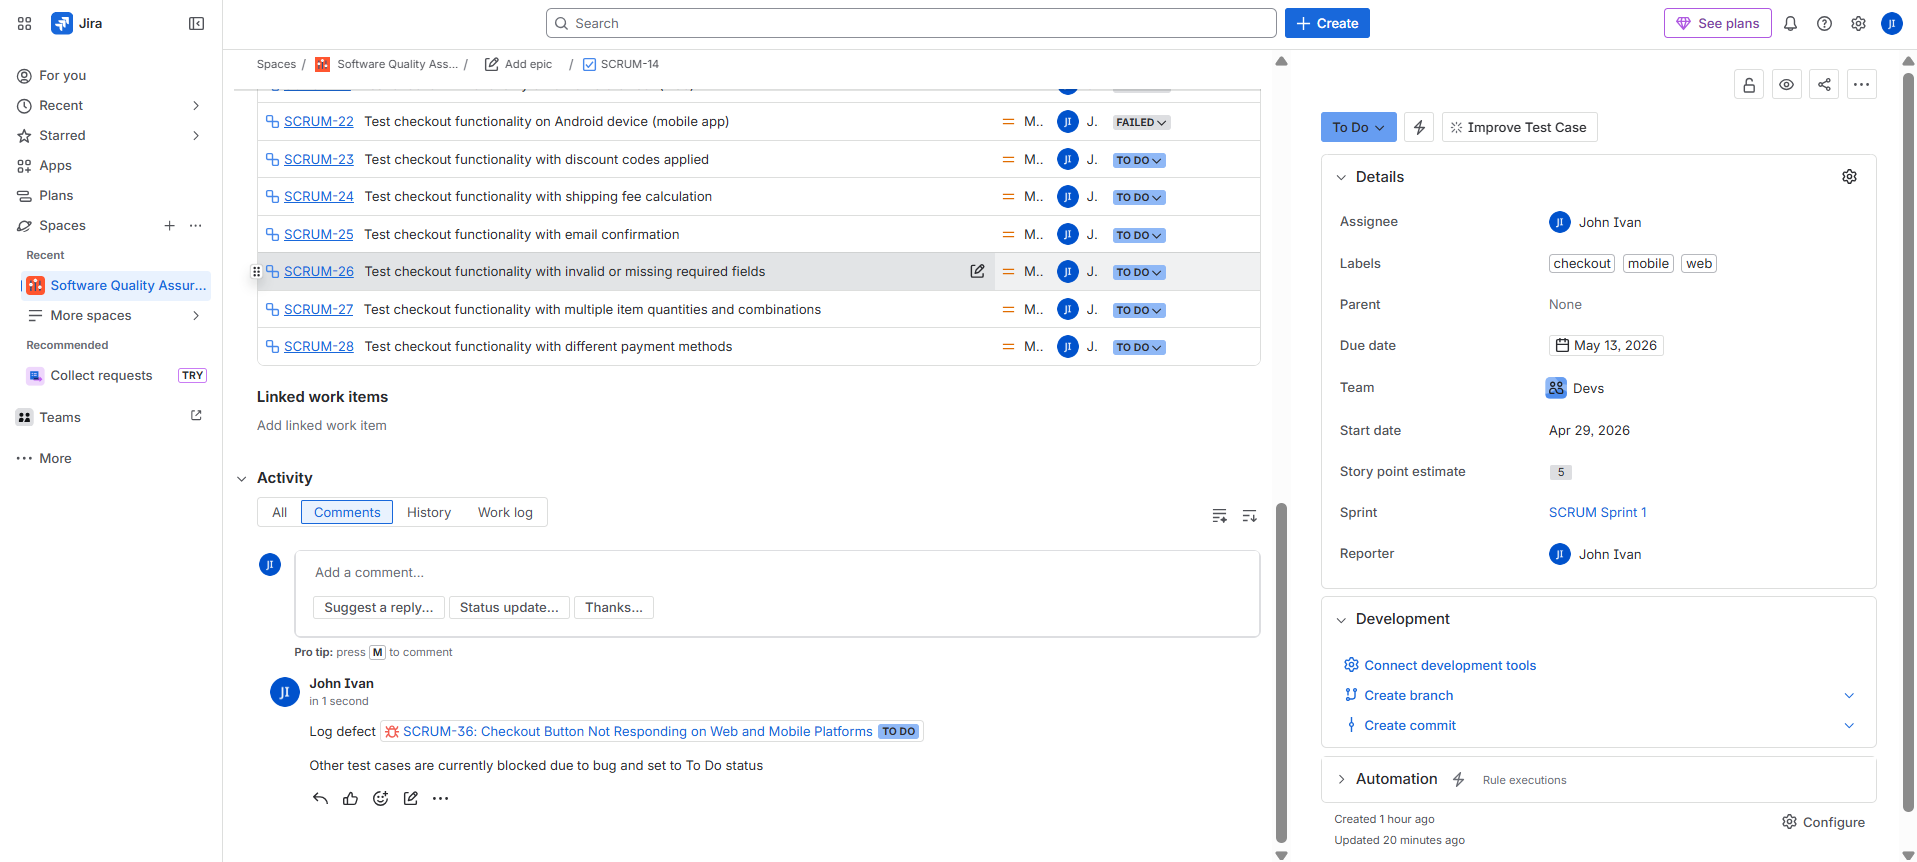
Task: Click See plans button
Action: point(1717,23)
